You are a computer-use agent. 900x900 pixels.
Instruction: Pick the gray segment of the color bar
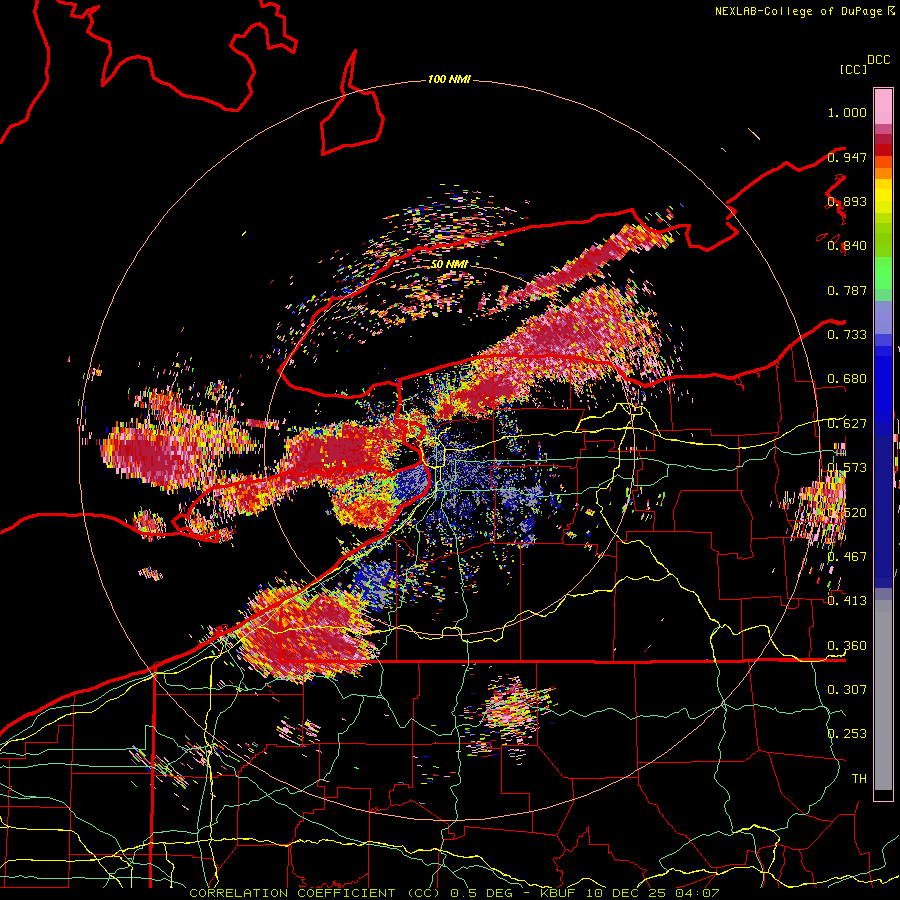pyautogui.click(x=883, y=695)
